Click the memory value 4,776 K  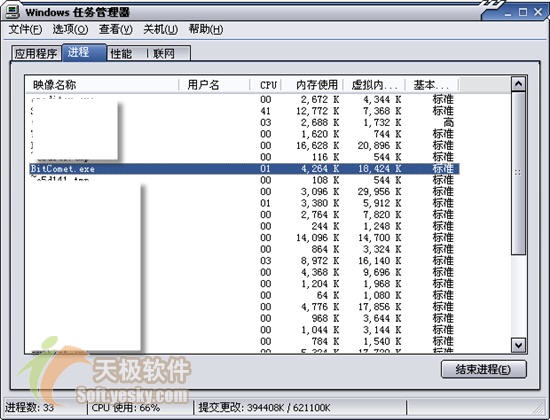coord(320,307)
